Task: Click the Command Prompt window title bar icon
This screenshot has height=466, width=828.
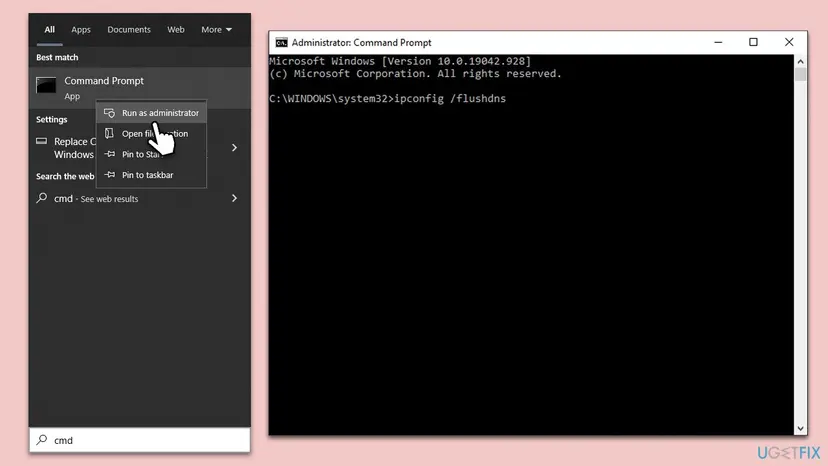Action: [281, 42]
